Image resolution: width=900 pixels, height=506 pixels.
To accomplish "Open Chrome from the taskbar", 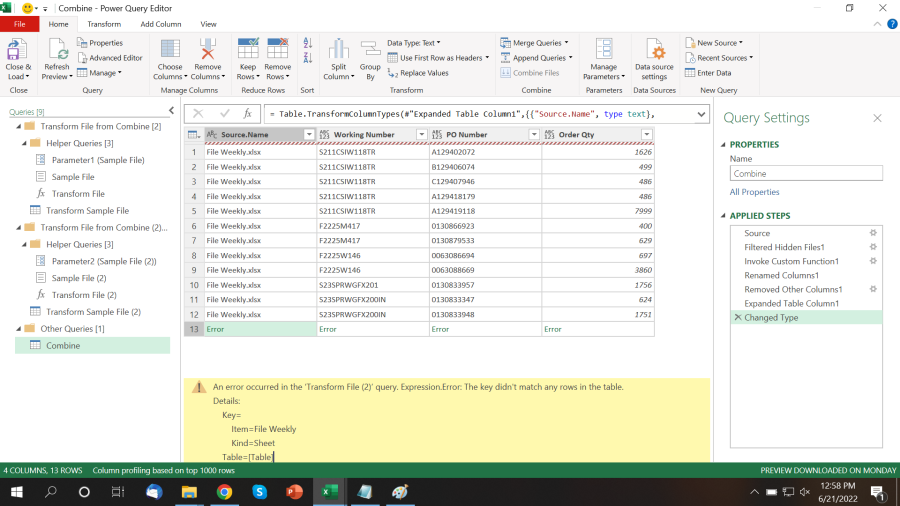I will (x=224, y=492).
